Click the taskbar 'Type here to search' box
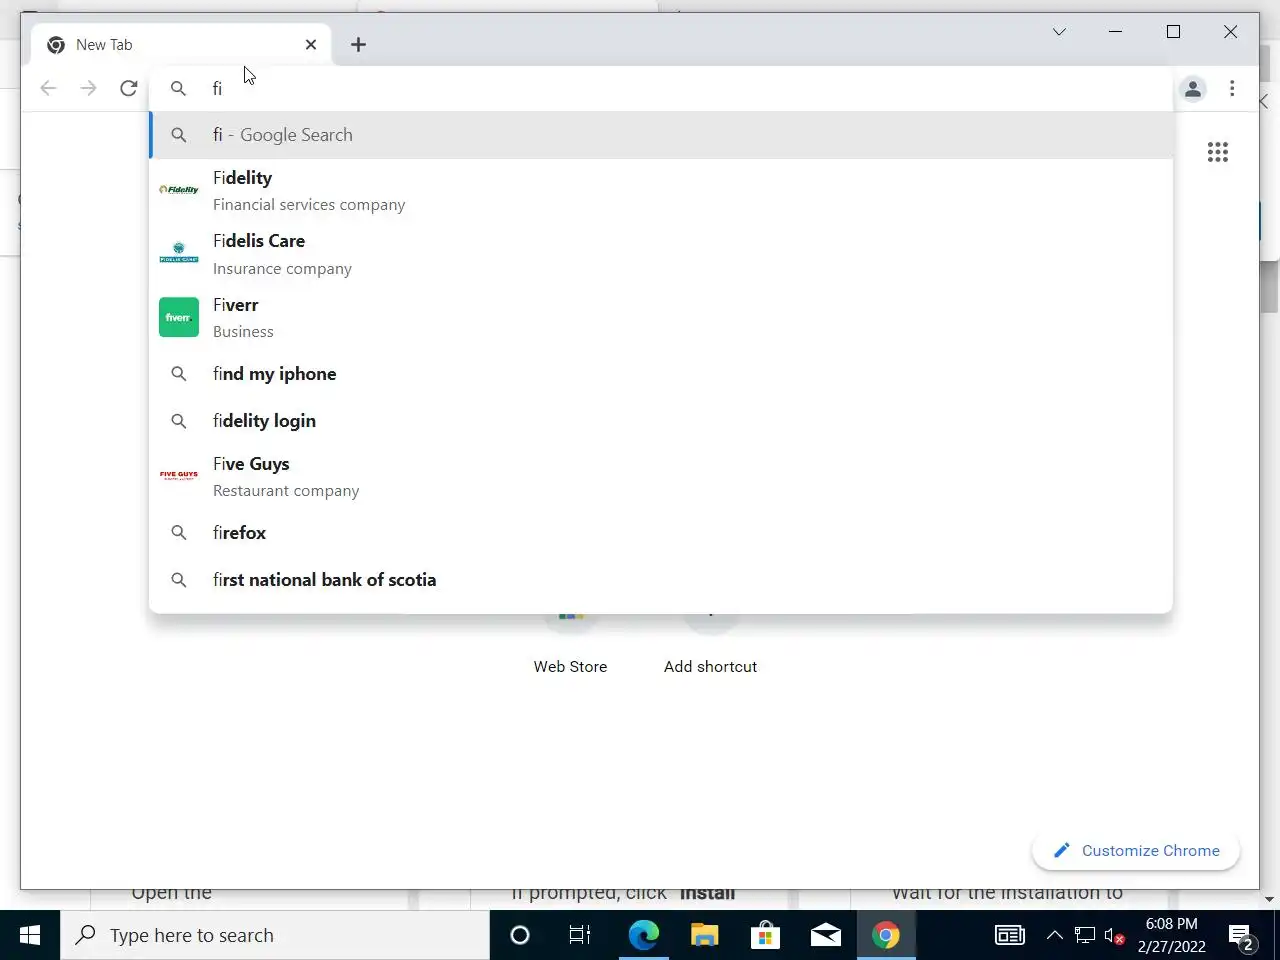Image resolution: width=1280 pixels, height=960 pixels. [x=275, y=935]
